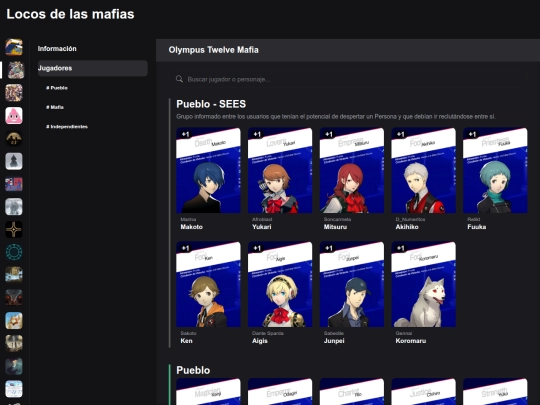Click the +1 badge on Aigis's card
The width and height of the screenshot is (540, 405).
pyautogui.click(x=257, y=248)
